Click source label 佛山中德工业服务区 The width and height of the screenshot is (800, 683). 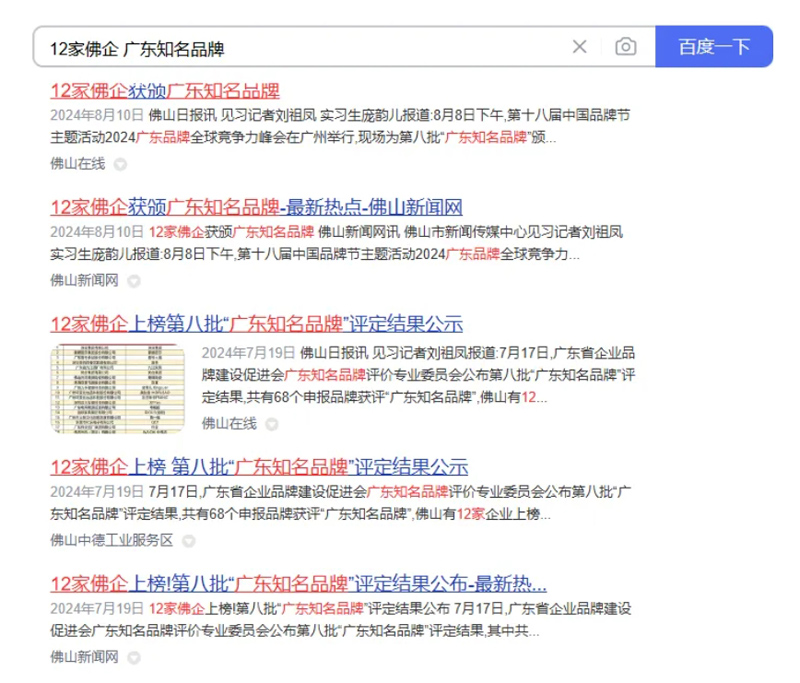(112, 540)
